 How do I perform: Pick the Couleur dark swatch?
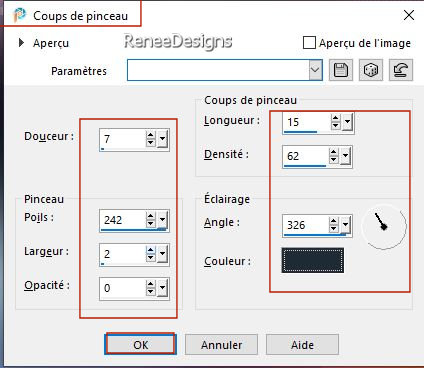313,260
